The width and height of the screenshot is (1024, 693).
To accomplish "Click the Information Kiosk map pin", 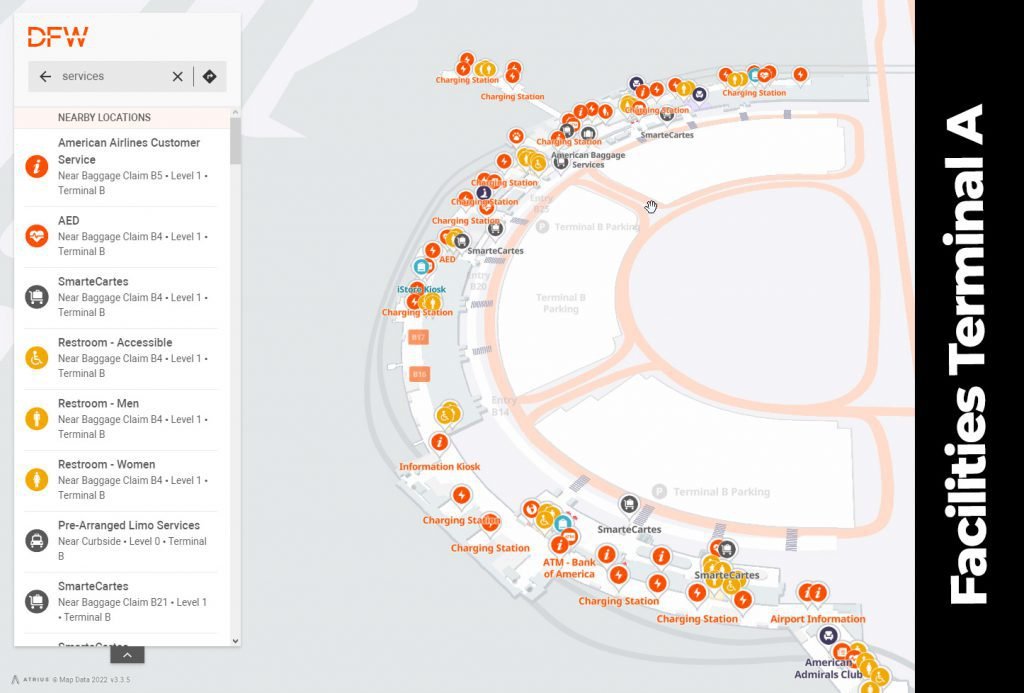I will point(438,443).
